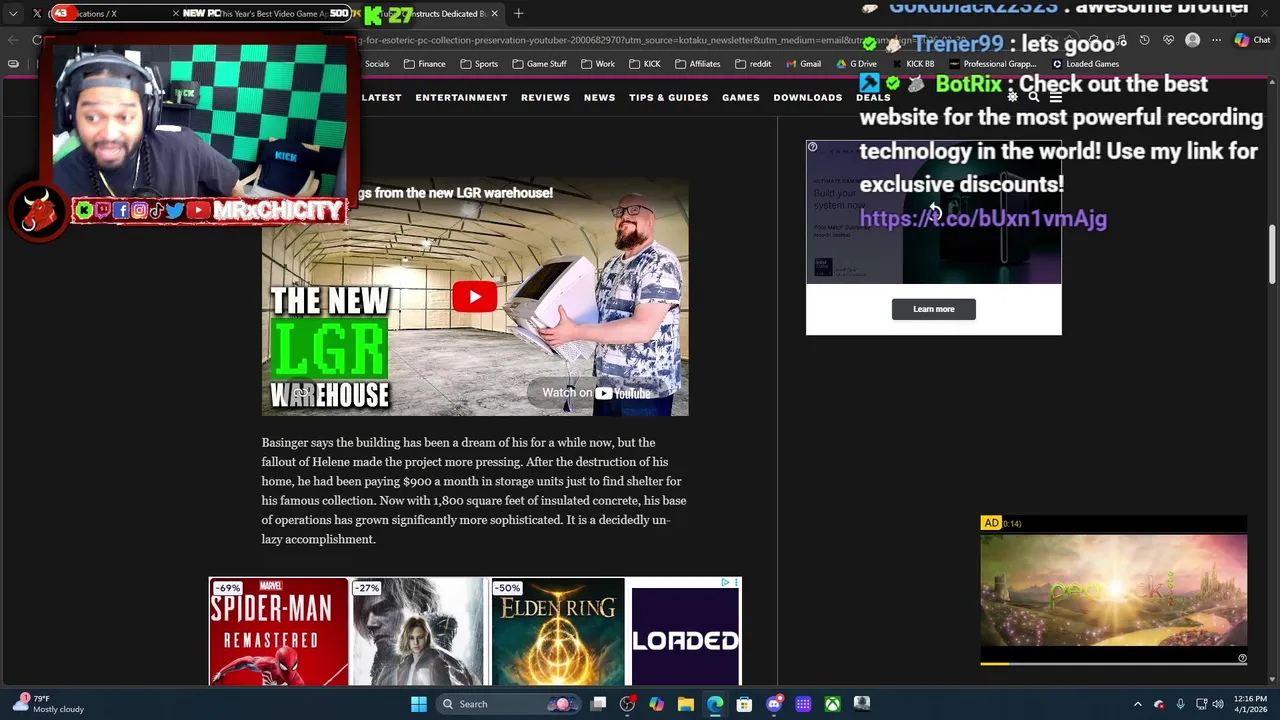This screenshot has height=720, width=1280.
Task: Open the browser profile avatar
Action: tap(1192, 40)
